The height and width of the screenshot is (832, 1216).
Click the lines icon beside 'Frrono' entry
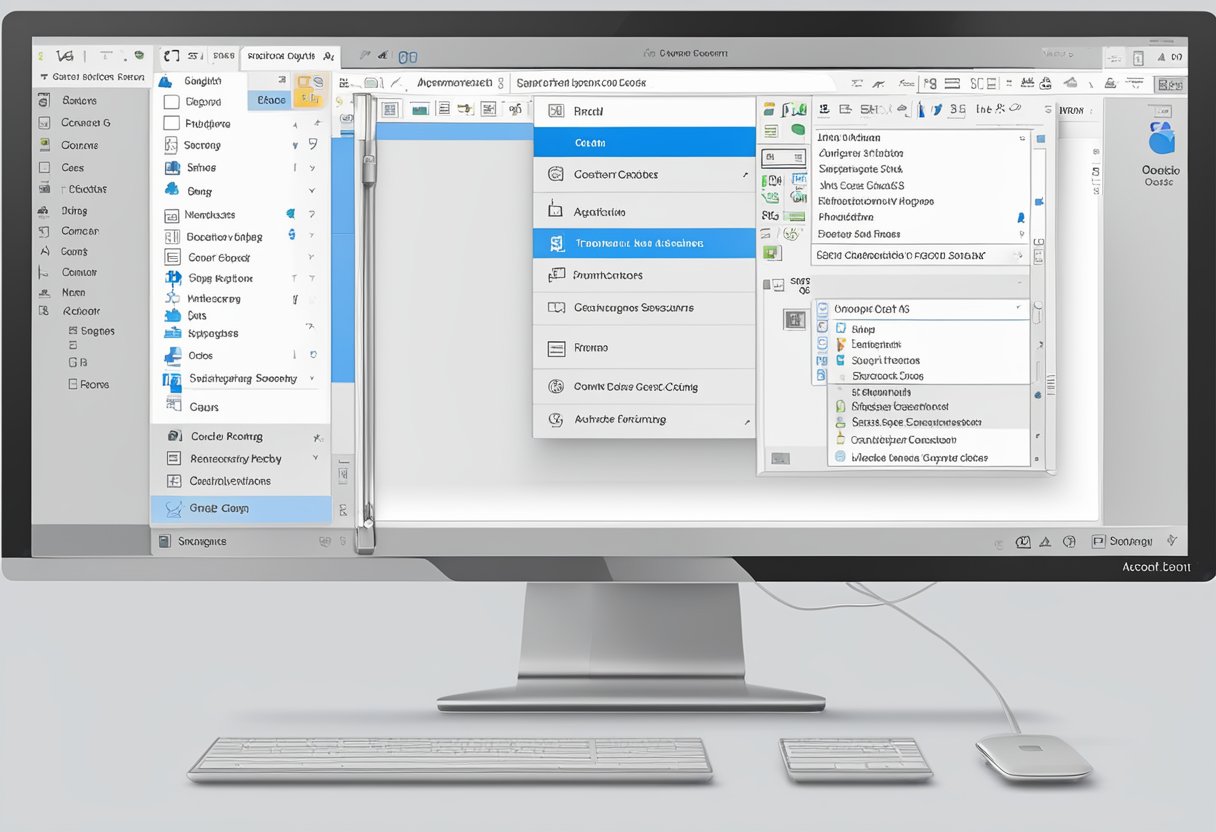click(x=556, y=349)
